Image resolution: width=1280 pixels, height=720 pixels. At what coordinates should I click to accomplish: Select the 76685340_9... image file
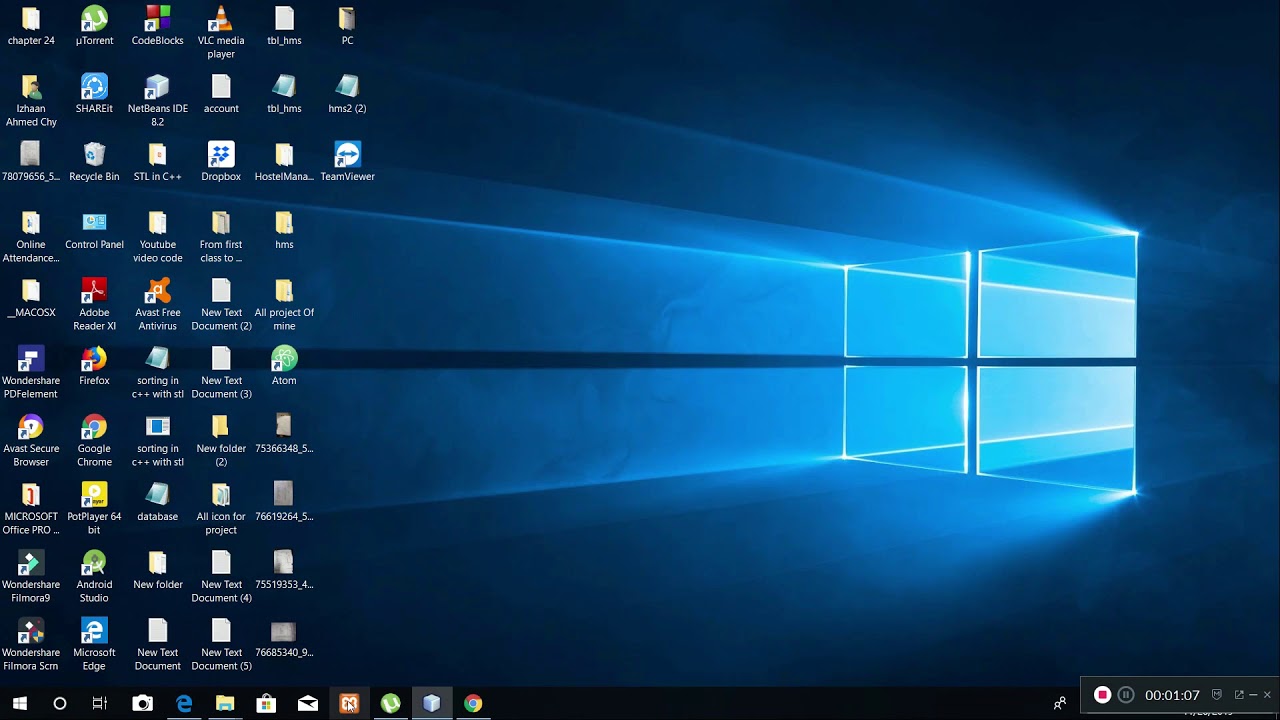pyautogui.click(x=284, y=638)
